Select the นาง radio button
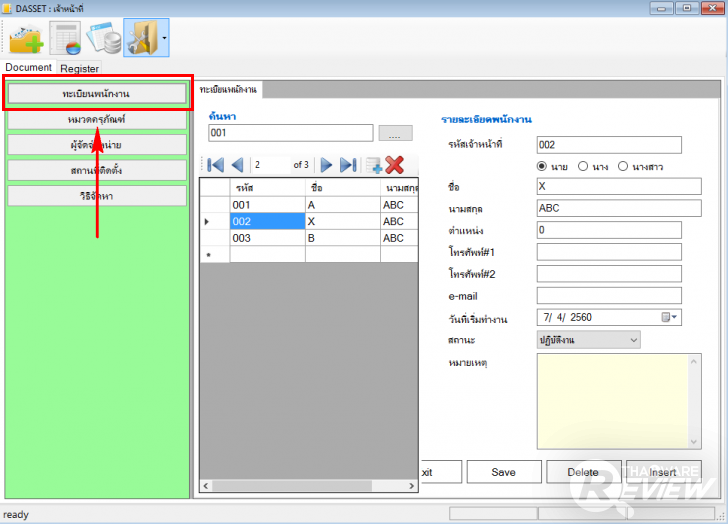The width and height of the screenshot is (728, 524). [x=583, y=166]
